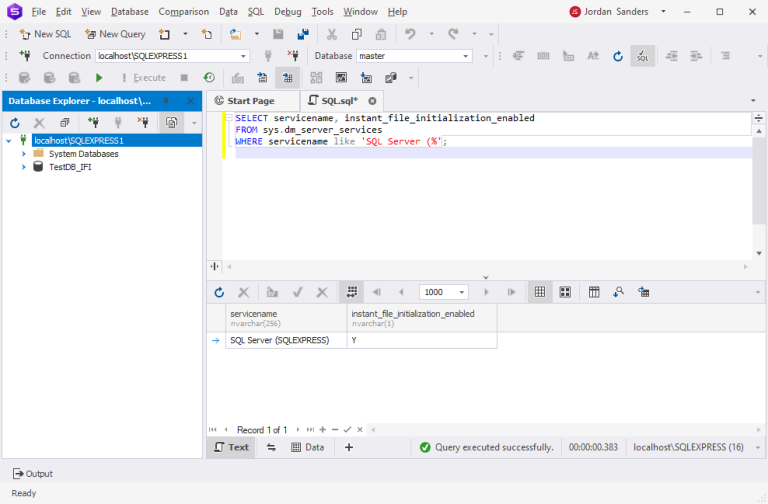768x504 pixels.
Task: Click the page size 1000 field
Action: (437, 292)
